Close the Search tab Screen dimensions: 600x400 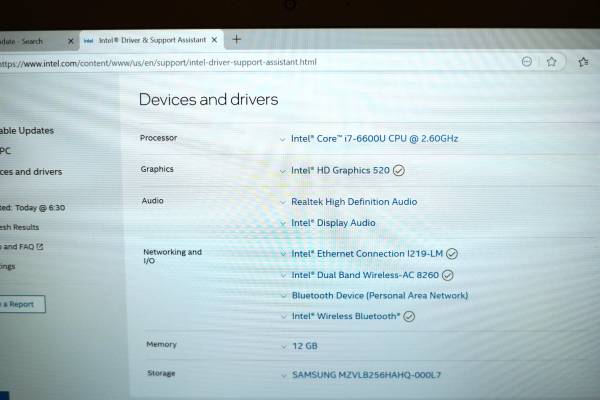click(70, 41)
